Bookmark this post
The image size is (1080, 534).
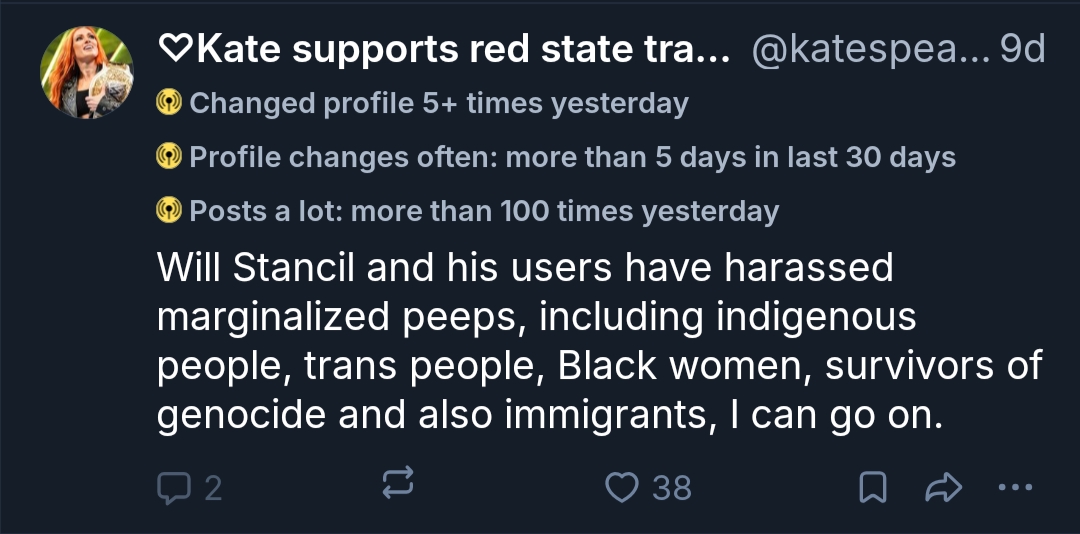coord(873,487)
